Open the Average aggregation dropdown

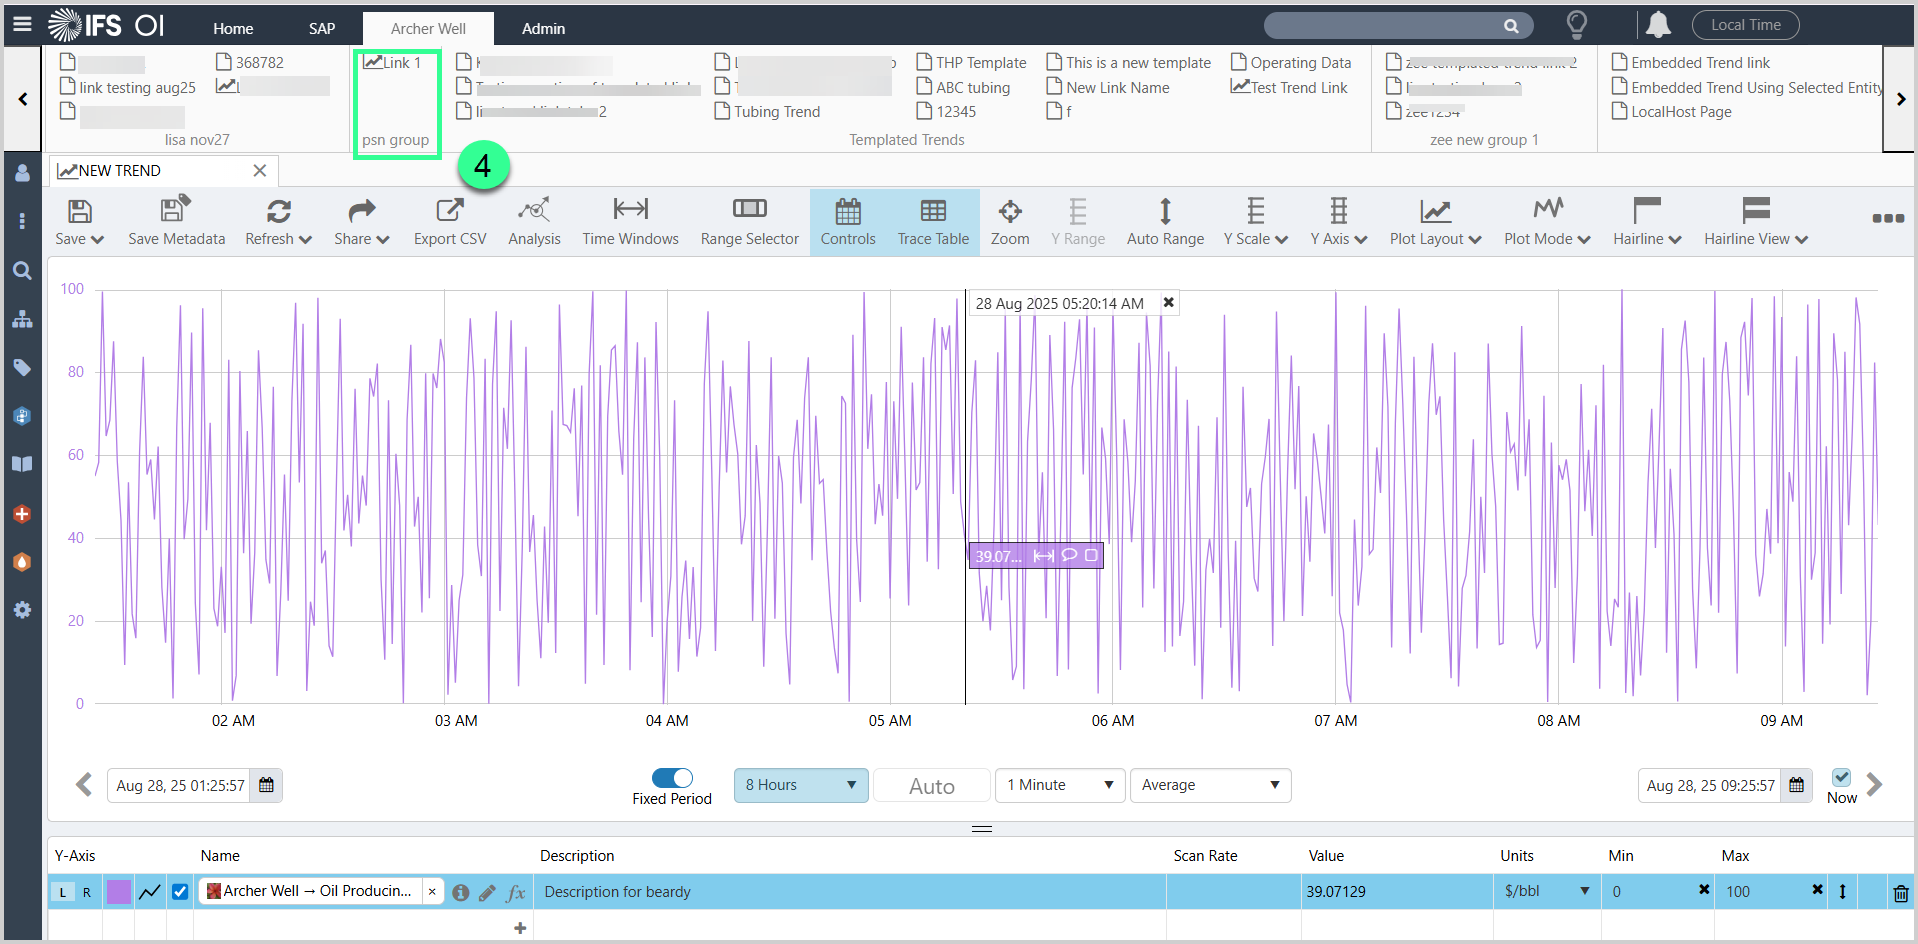click(1210, 785)
